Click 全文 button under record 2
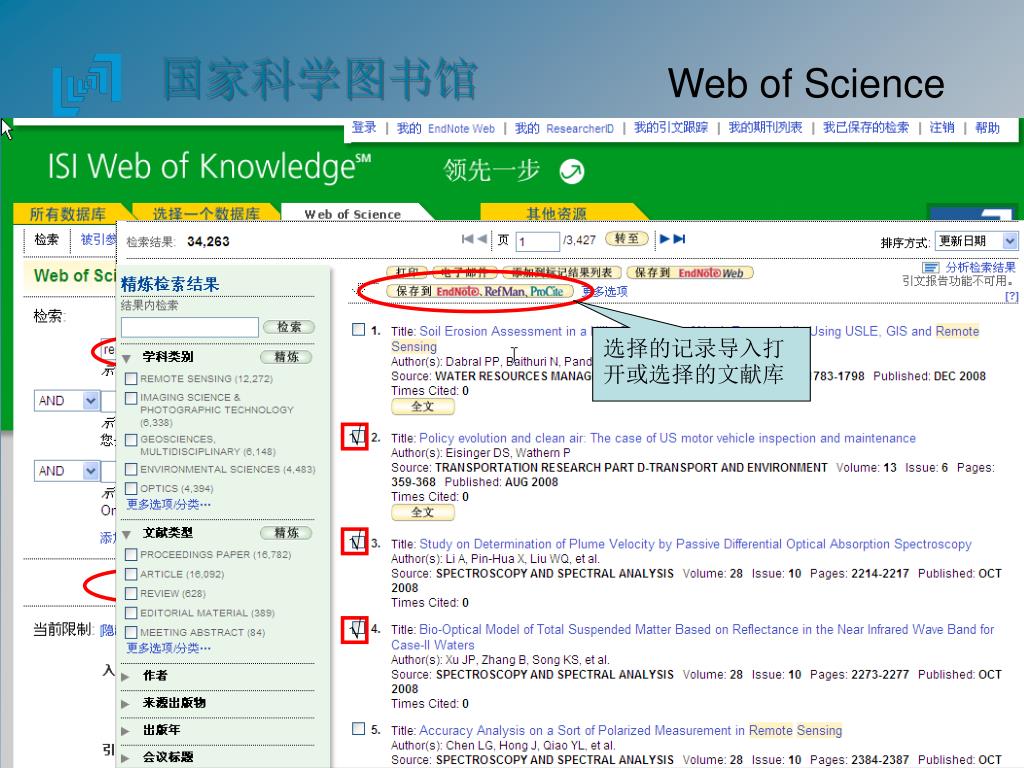The height and width of the screenshot is (768, 1024). click(423, 512)
